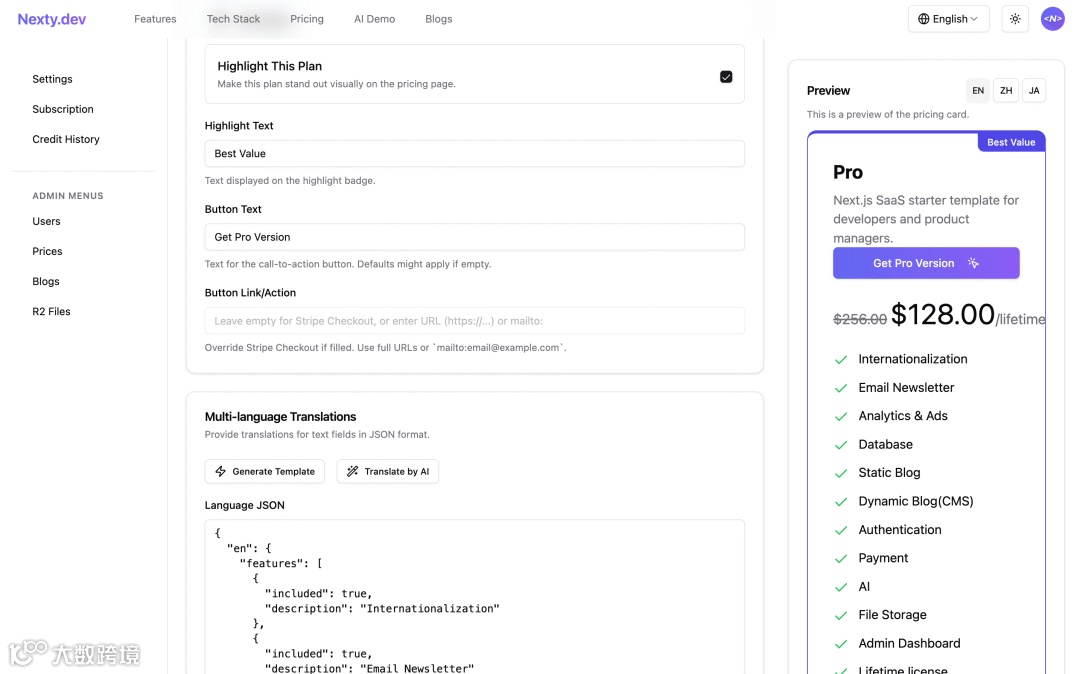
Task: Uncheck the Highlight This Plan checkbox
Action: 726,76
